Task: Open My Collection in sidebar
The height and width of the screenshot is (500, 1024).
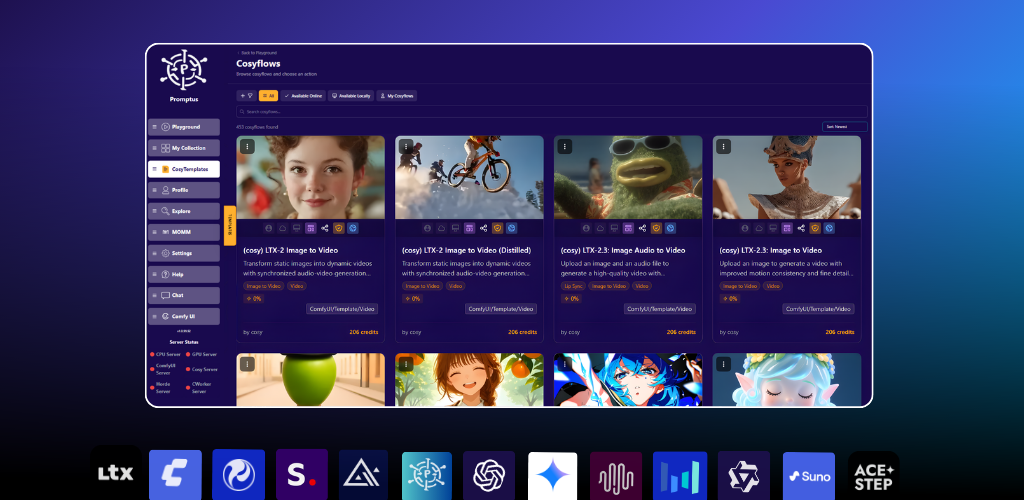Action: tap(184, 148)
